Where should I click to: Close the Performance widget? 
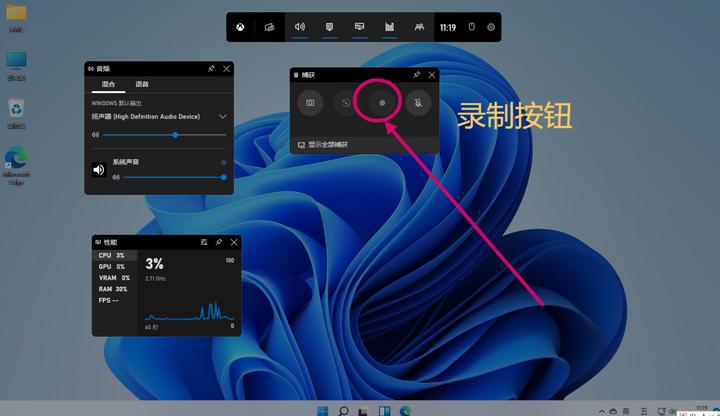click(x=234, y=242)
